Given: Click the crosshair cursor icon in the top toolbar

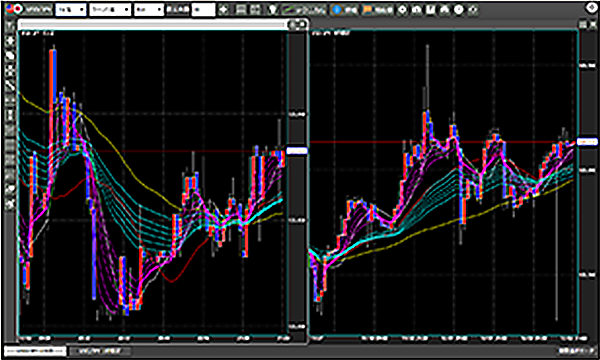Looking at the screenshot, I should [x=224, y=10].
